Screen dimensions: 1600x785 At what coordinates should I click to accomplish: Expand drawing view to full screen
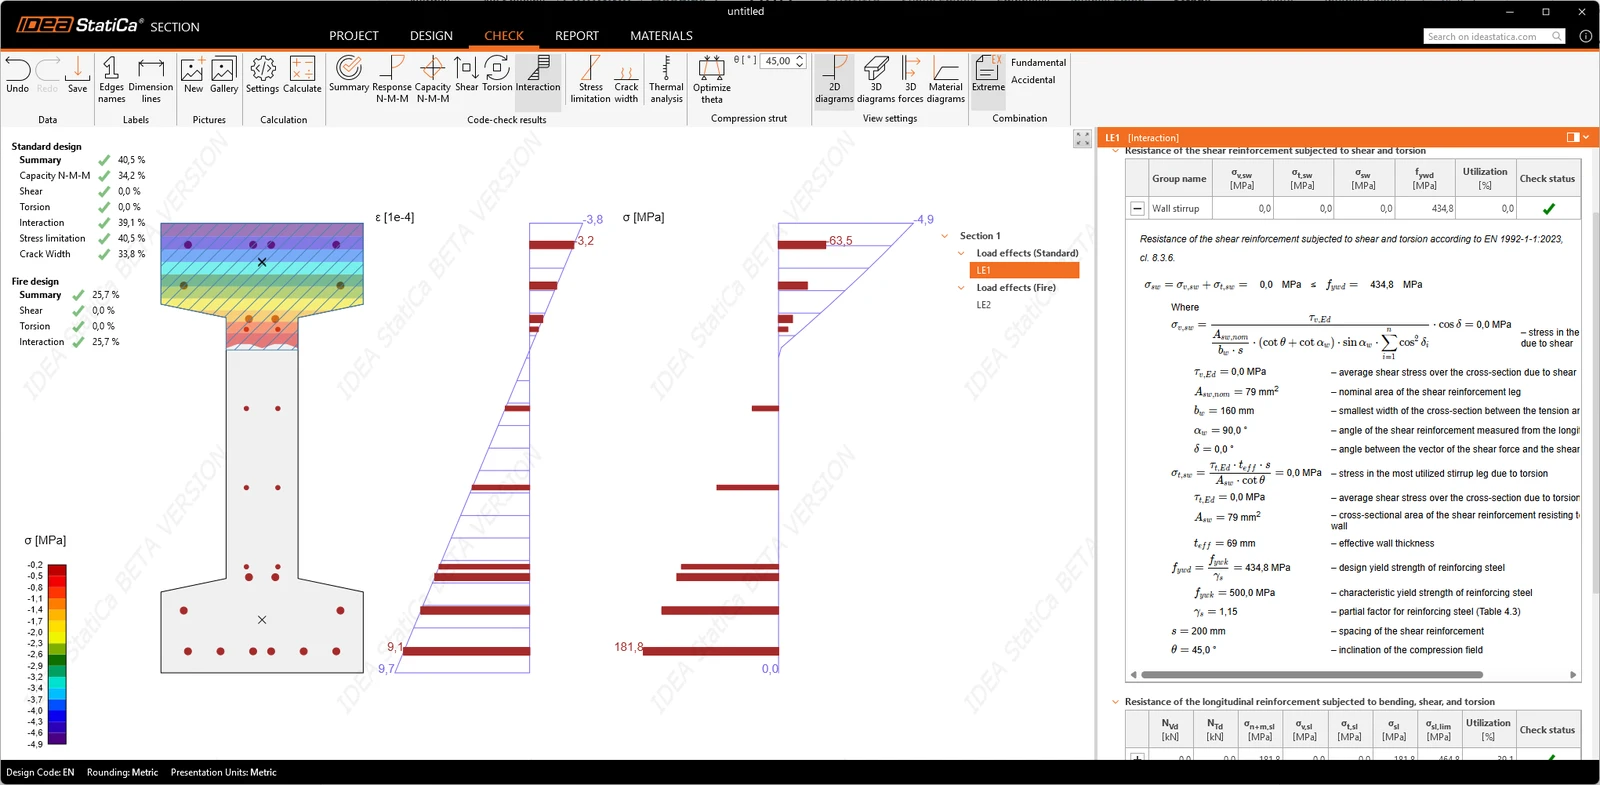click(x=1082, y=139)
